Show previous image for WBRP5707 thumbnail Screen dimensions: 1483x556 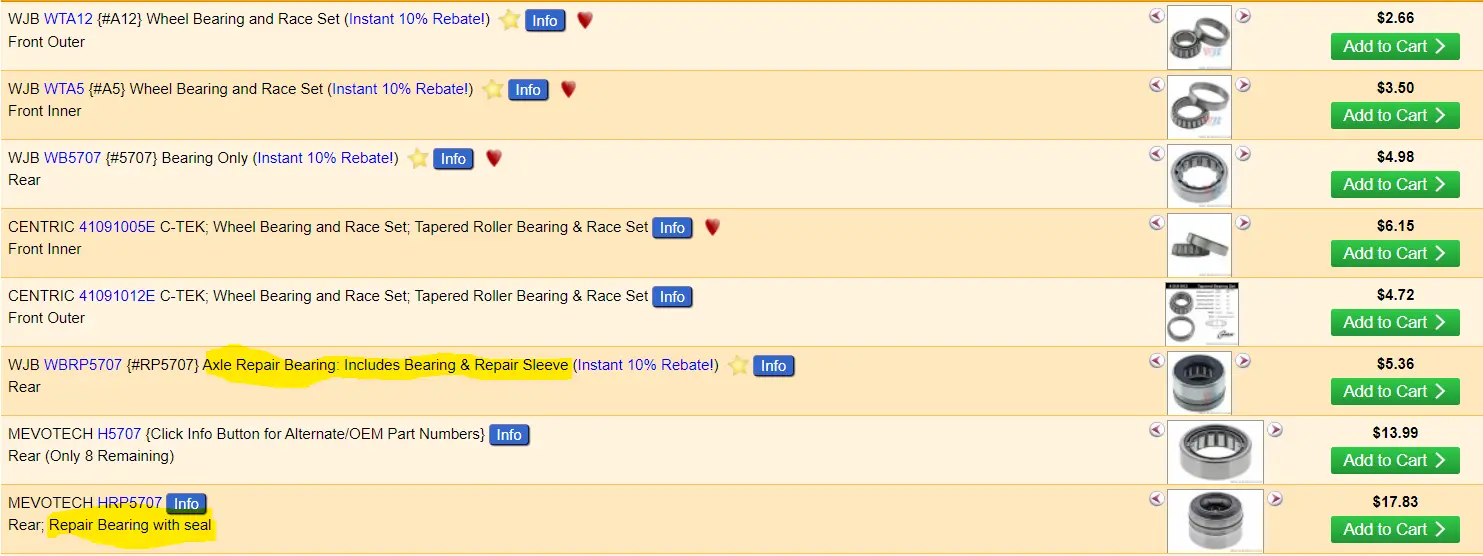point(1156,361)
